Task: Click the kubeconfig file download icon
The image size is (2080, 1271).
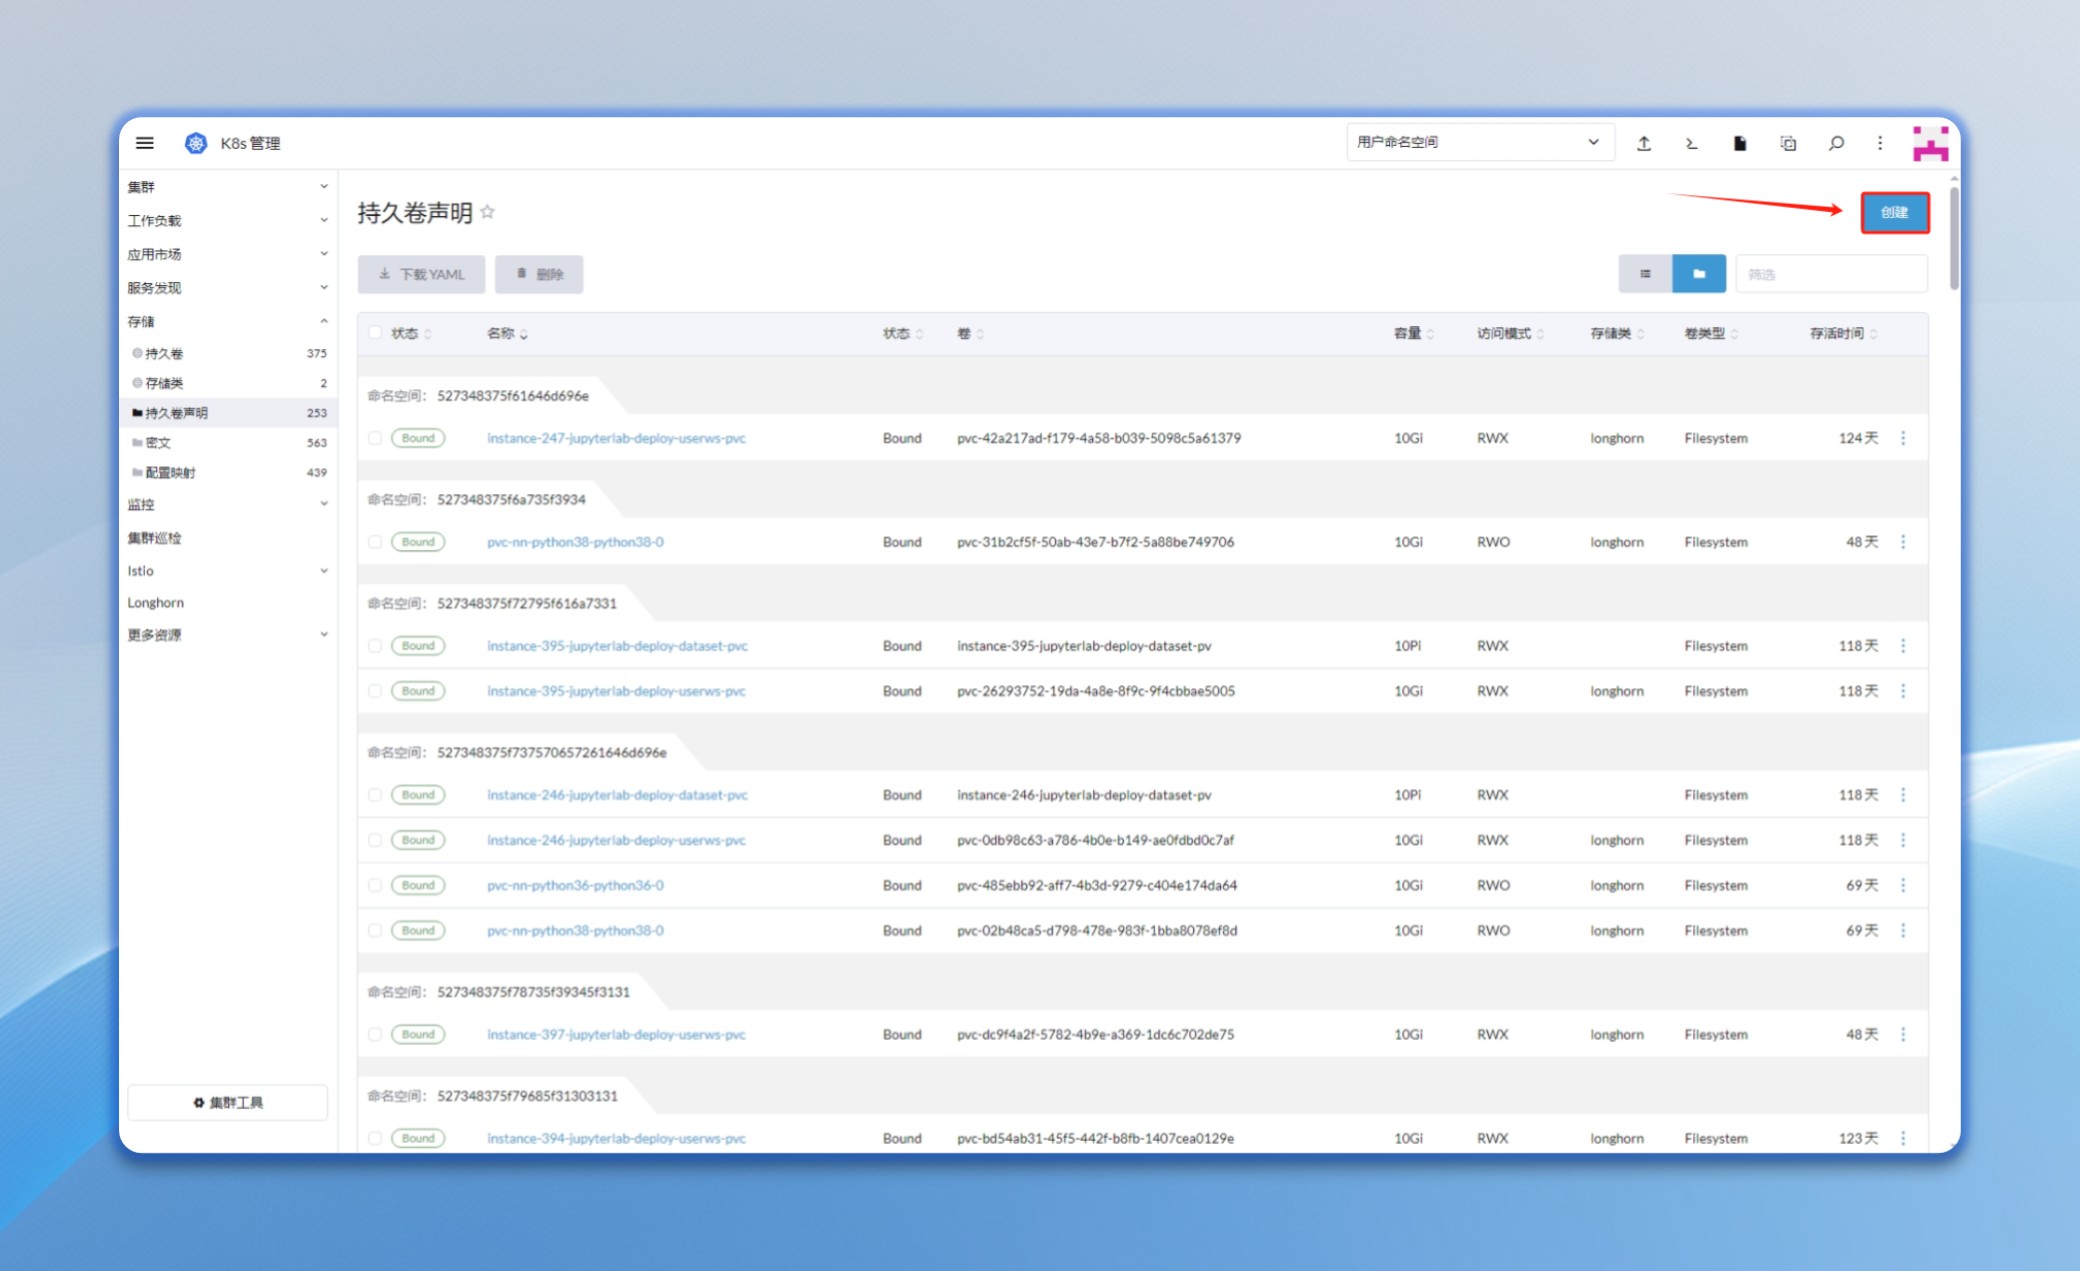Action: tap(1740, 143)
